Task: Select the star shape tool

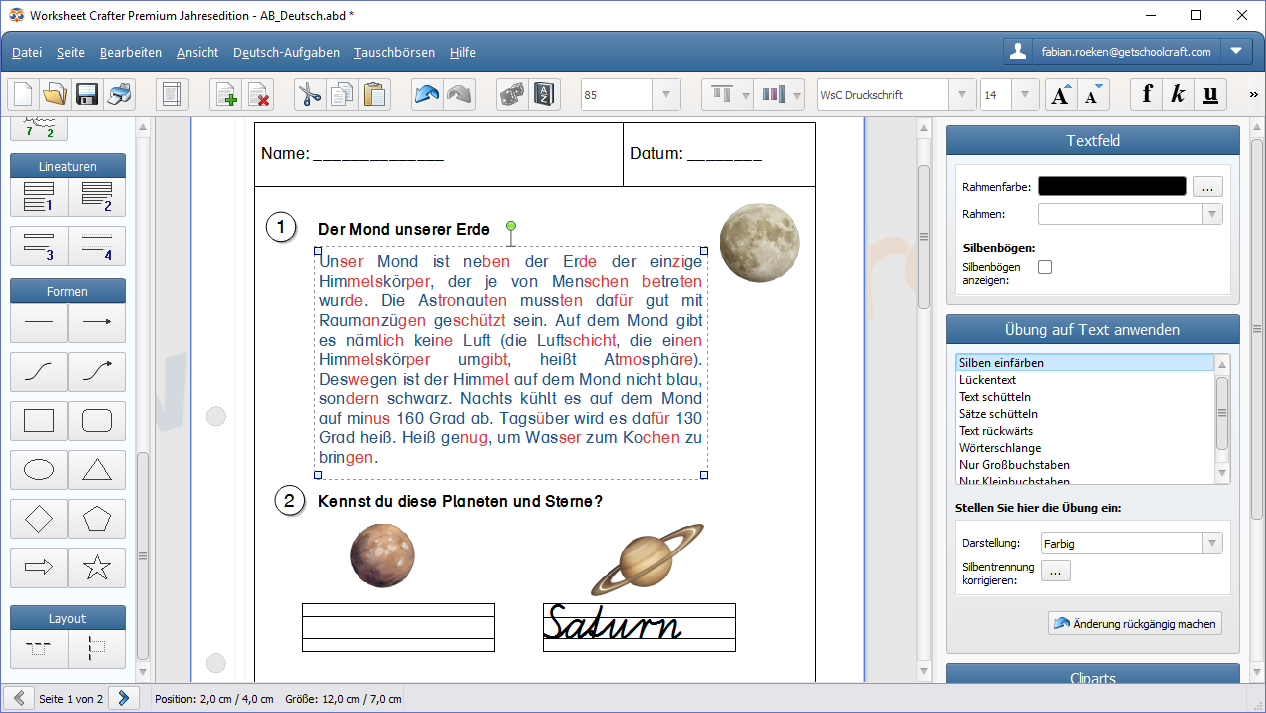Action: 97,568
